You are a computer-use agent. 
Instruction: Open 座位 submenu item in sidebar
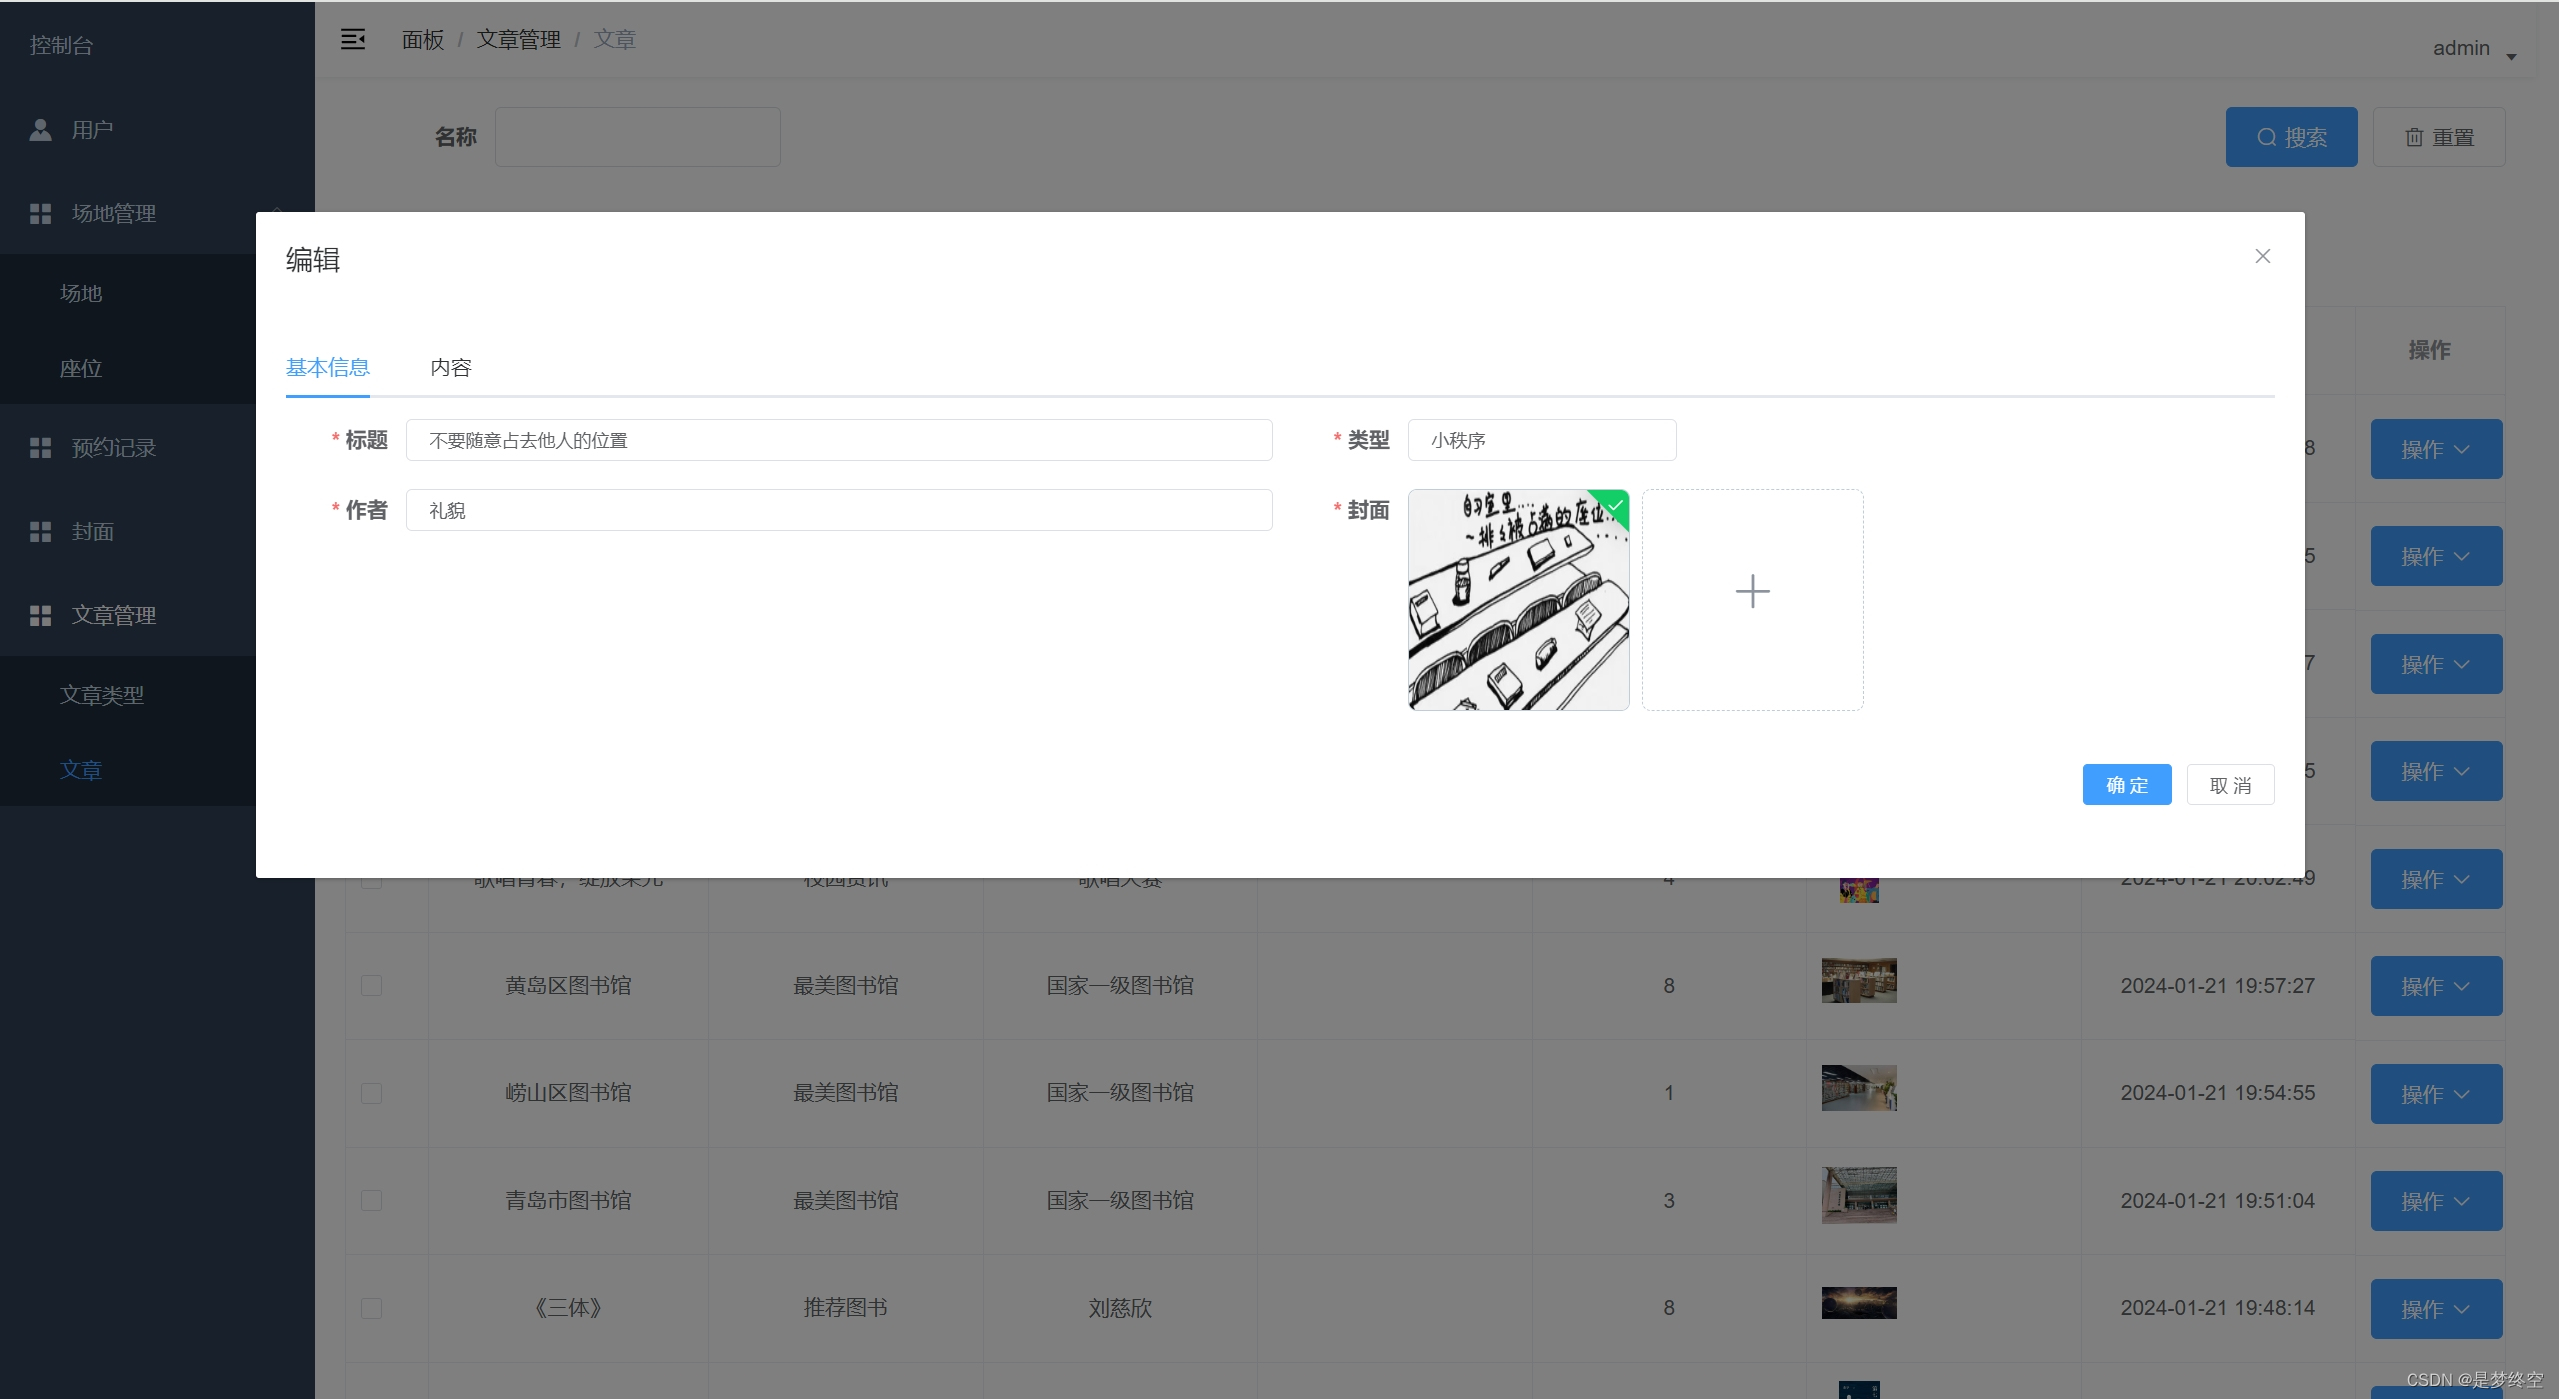click(x=81, y=368)
